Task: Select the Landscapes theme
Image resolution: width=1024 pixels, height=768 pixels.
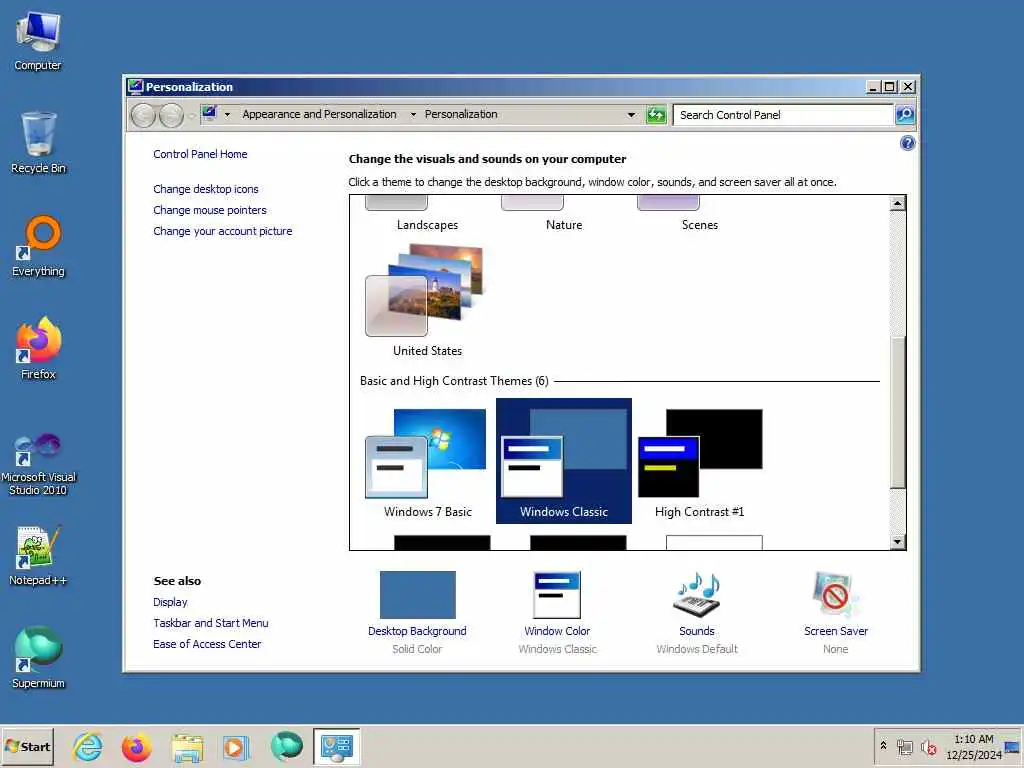Action: coord(427,214)
